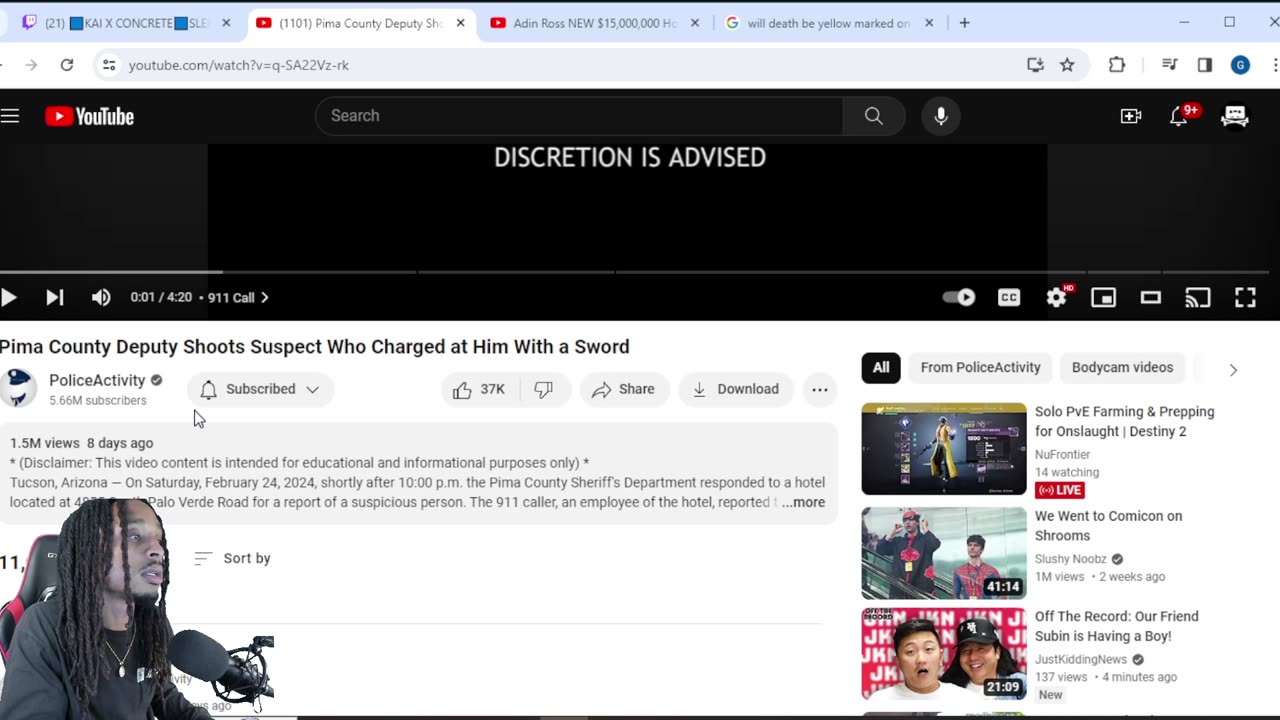
Task: Visit the NuFrontier channel
Action: (1063, 454)
